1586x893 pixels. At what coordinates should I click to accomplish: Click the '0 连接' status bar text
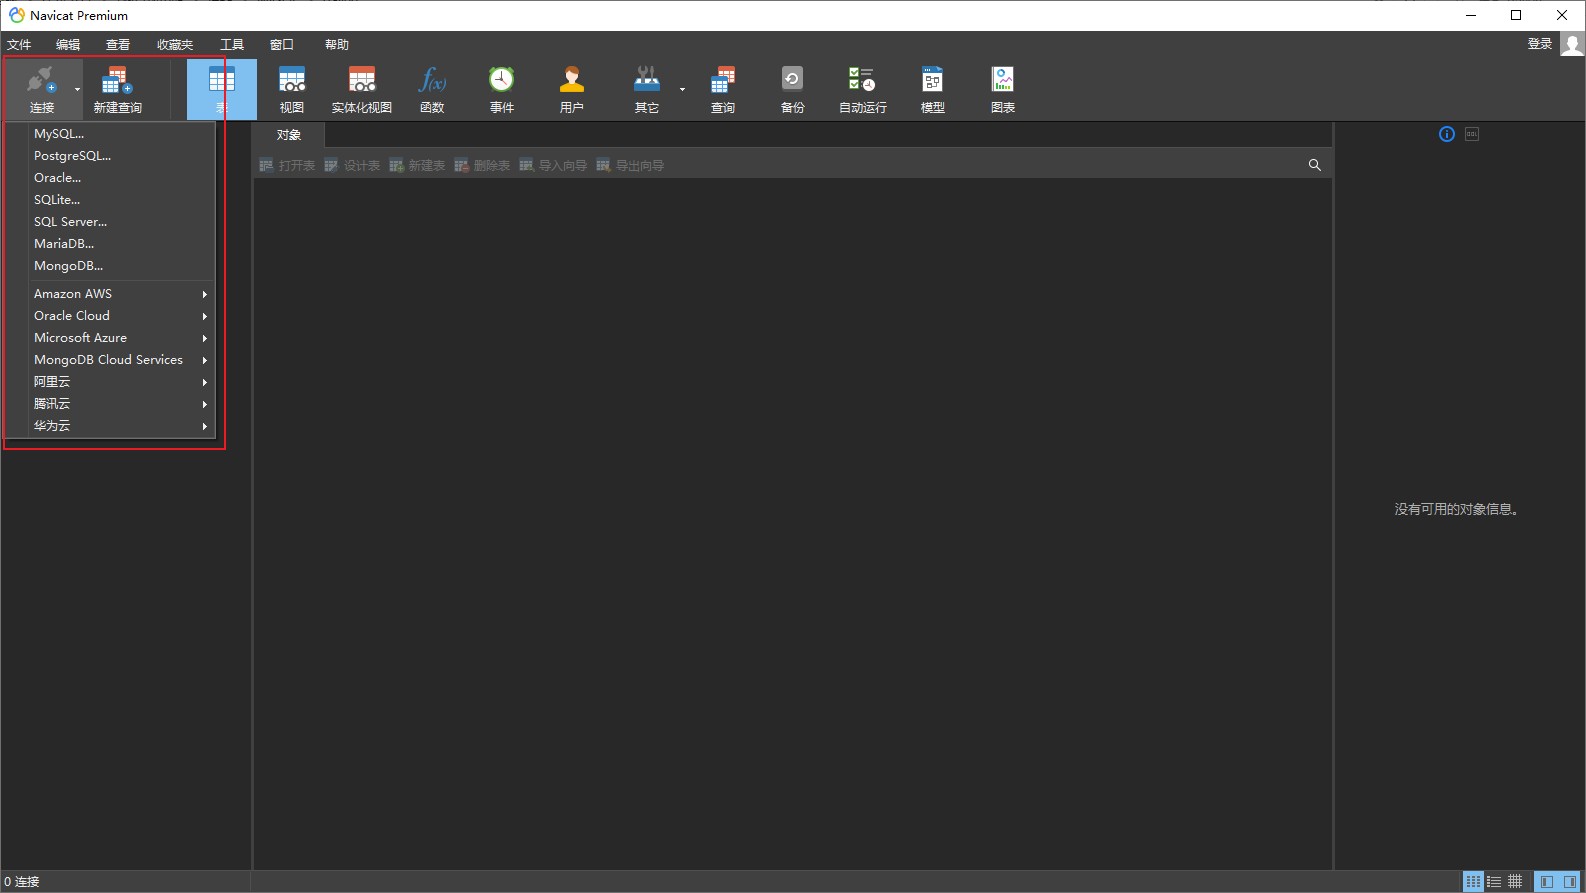point(22,882)
